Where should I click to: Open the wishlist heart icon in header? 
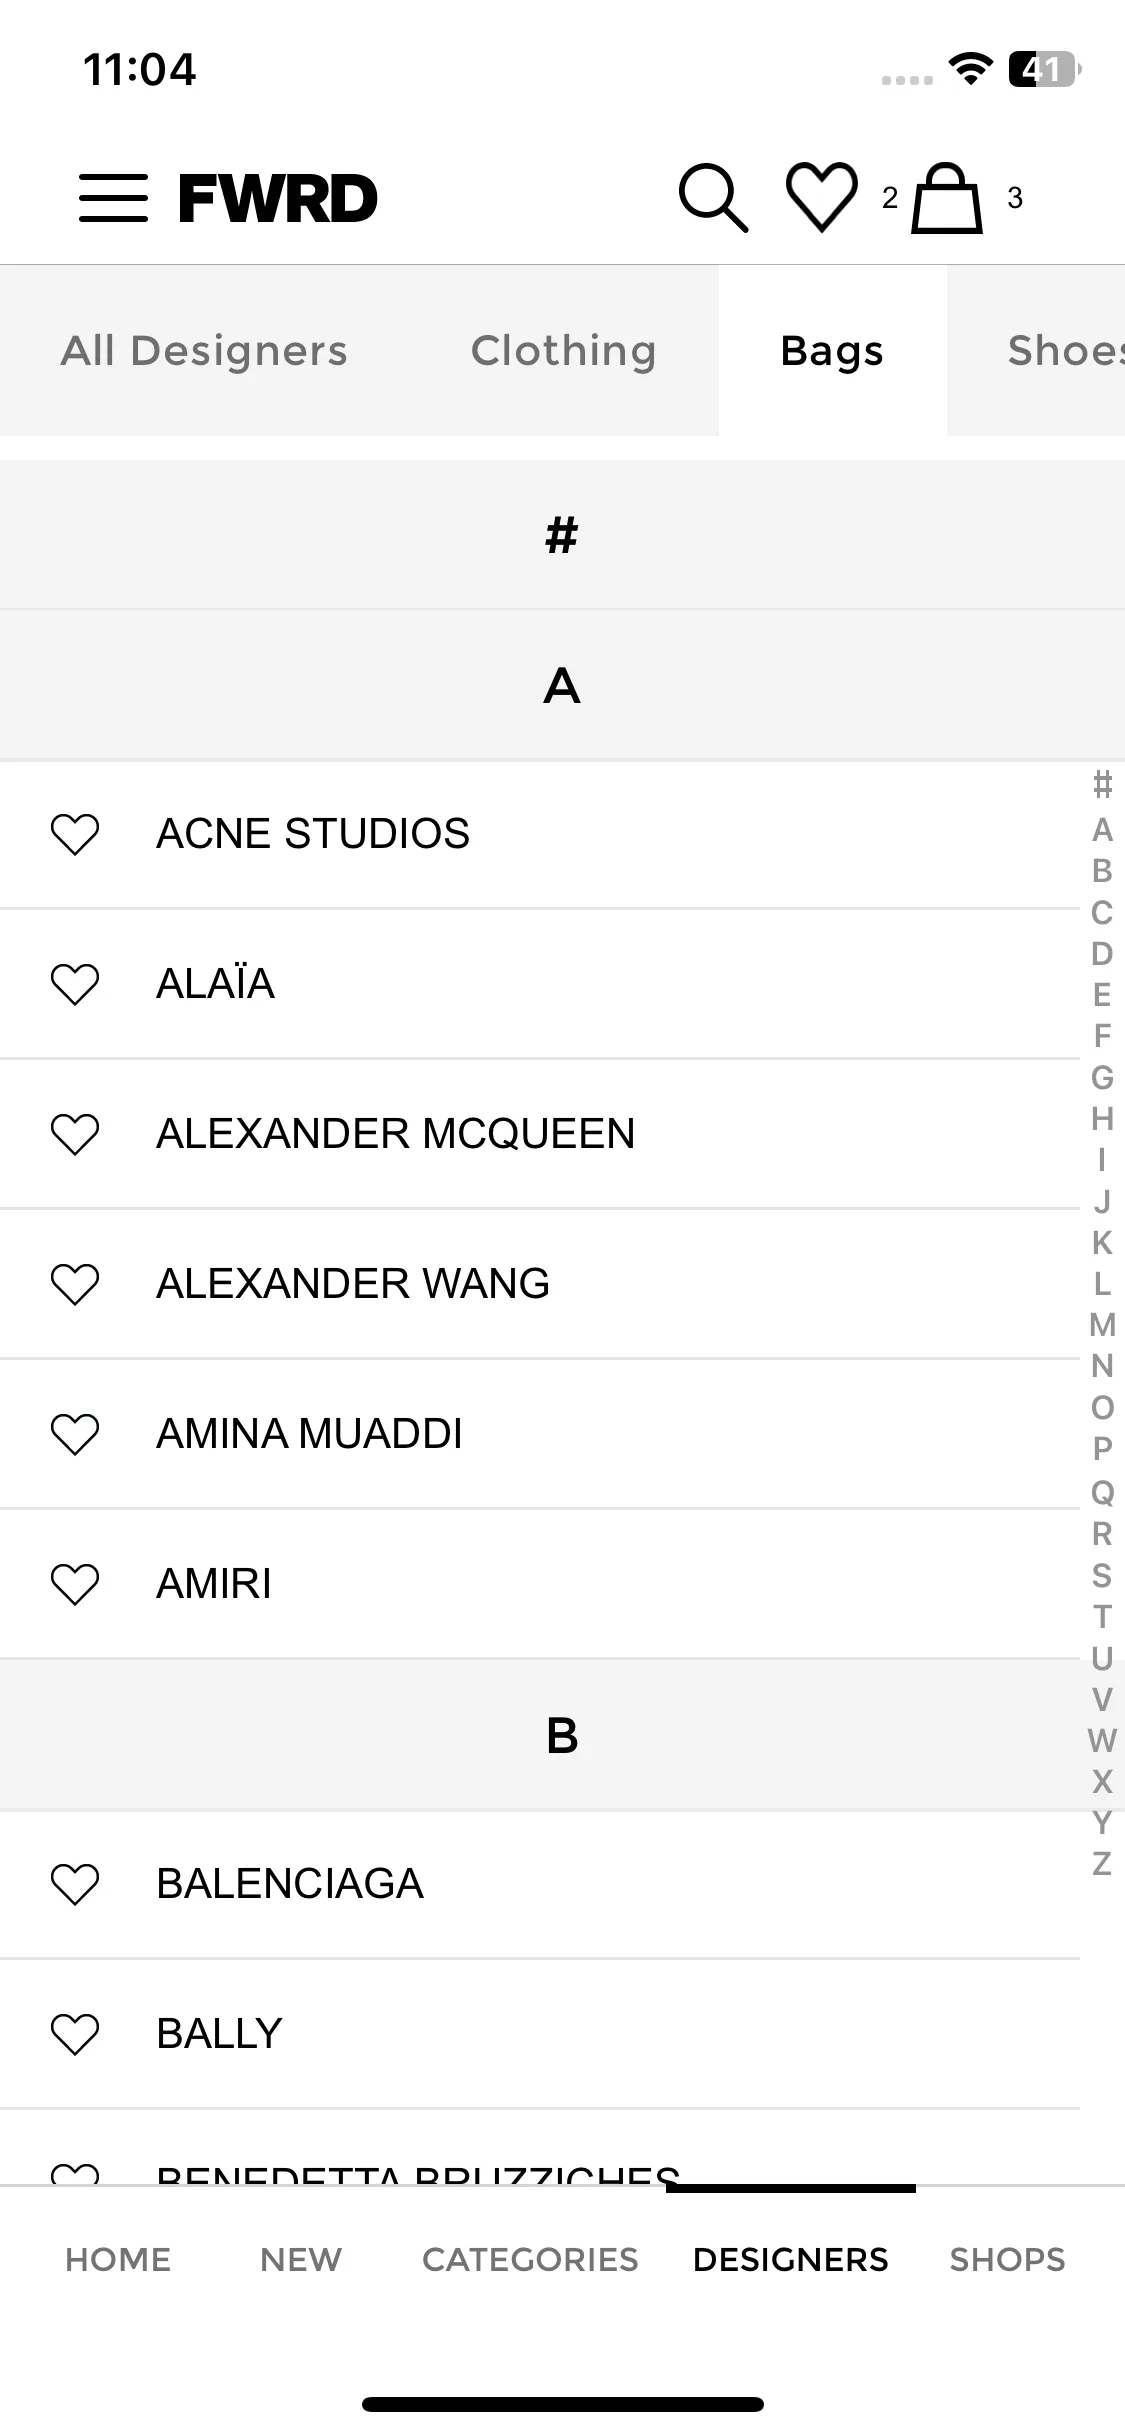pyautogui.click(x=822, y=197)
